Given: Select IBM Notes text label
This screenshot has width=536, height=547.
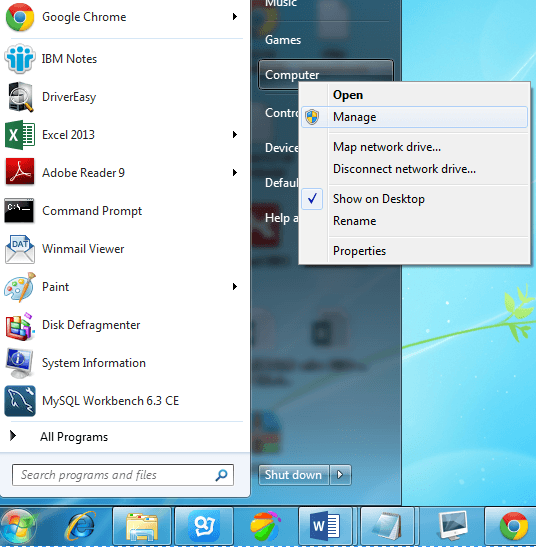Looking at the screenshot, I should tap(69, 59).
